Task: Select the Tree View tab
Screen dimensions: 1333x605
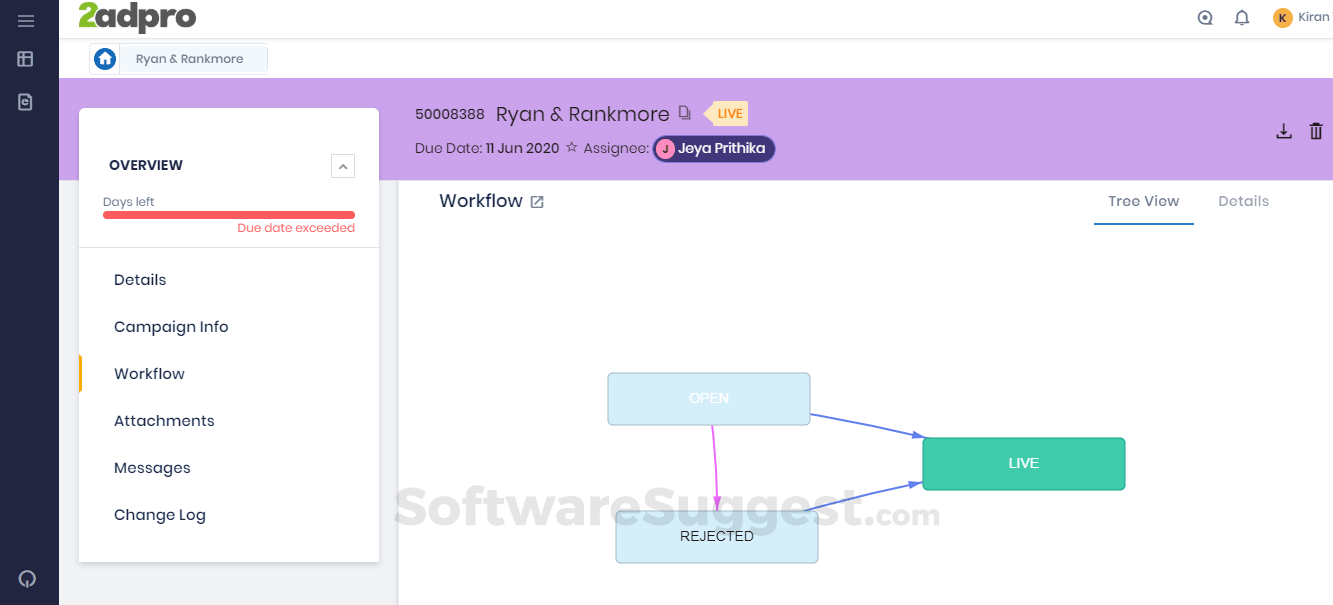Action: coord(1143,201)
